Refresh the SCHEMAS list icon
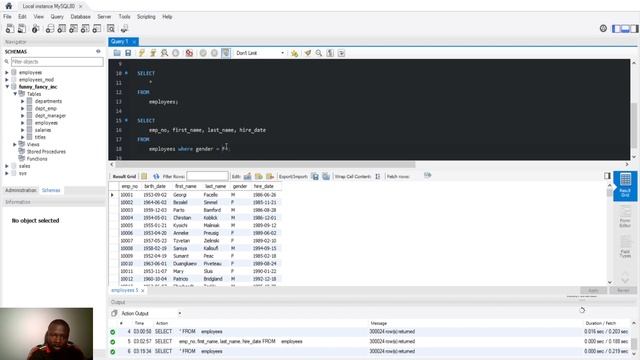 click(x=98, y=51)
